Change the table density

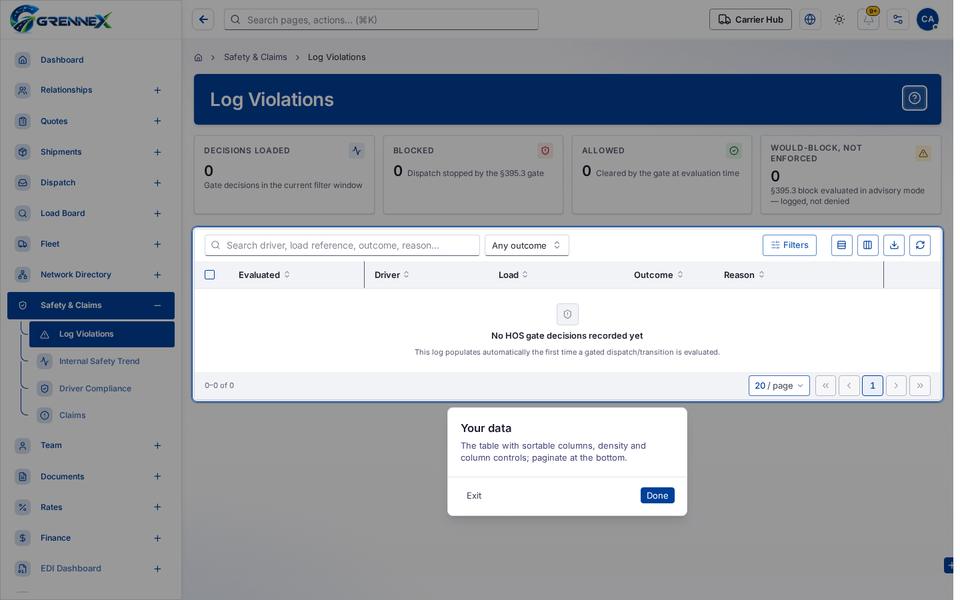842,246
